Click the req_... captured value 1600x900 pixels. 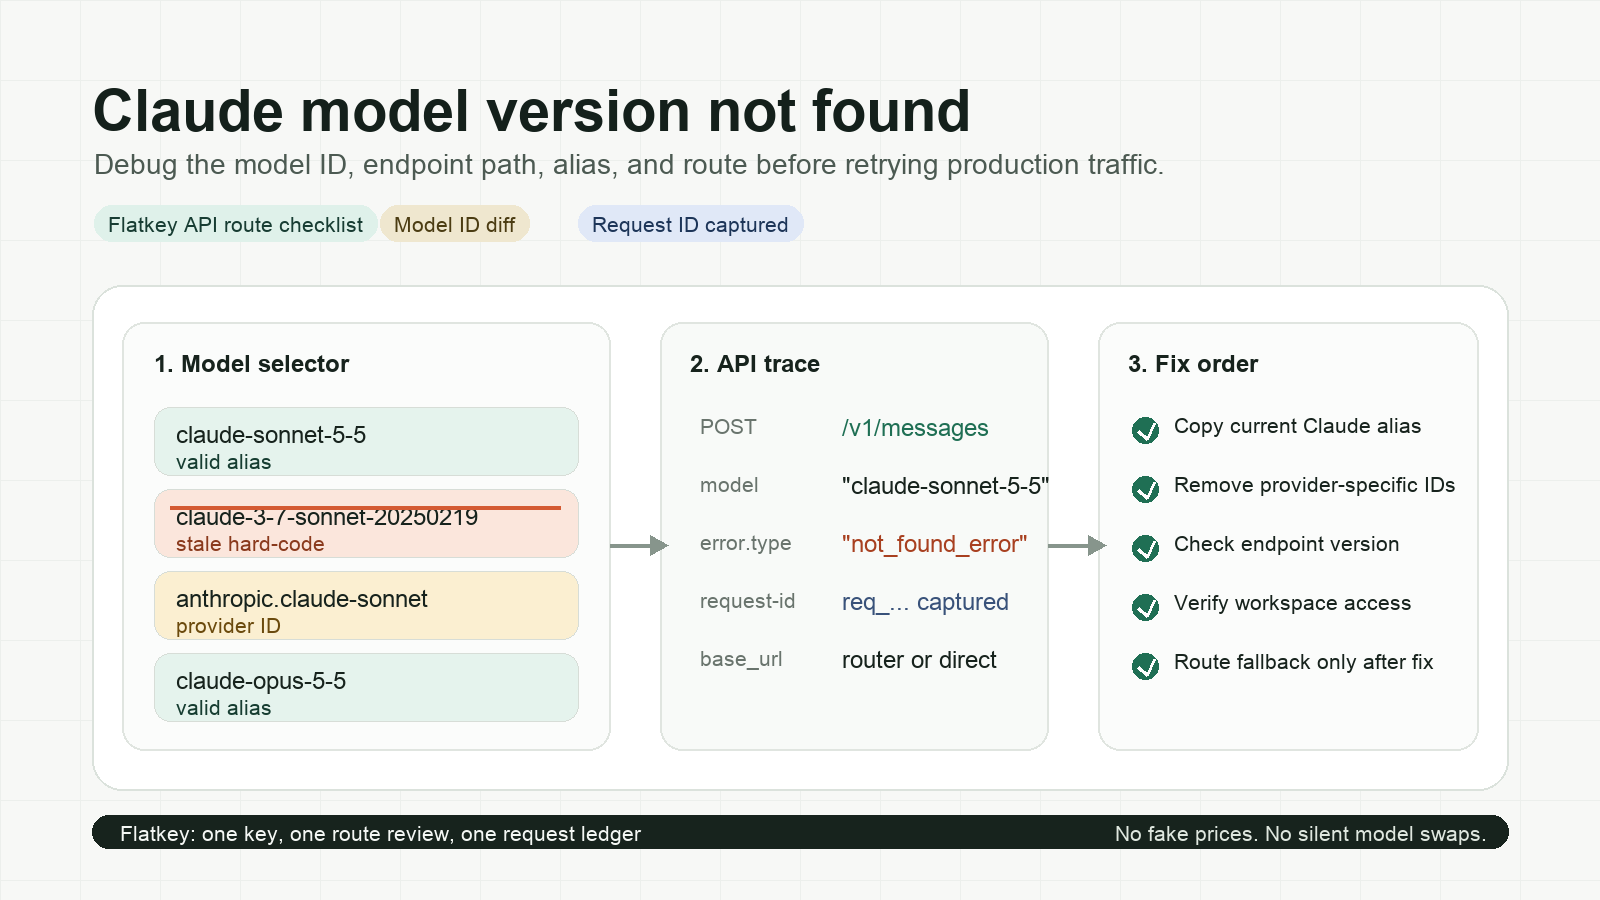tap(925, 602)
